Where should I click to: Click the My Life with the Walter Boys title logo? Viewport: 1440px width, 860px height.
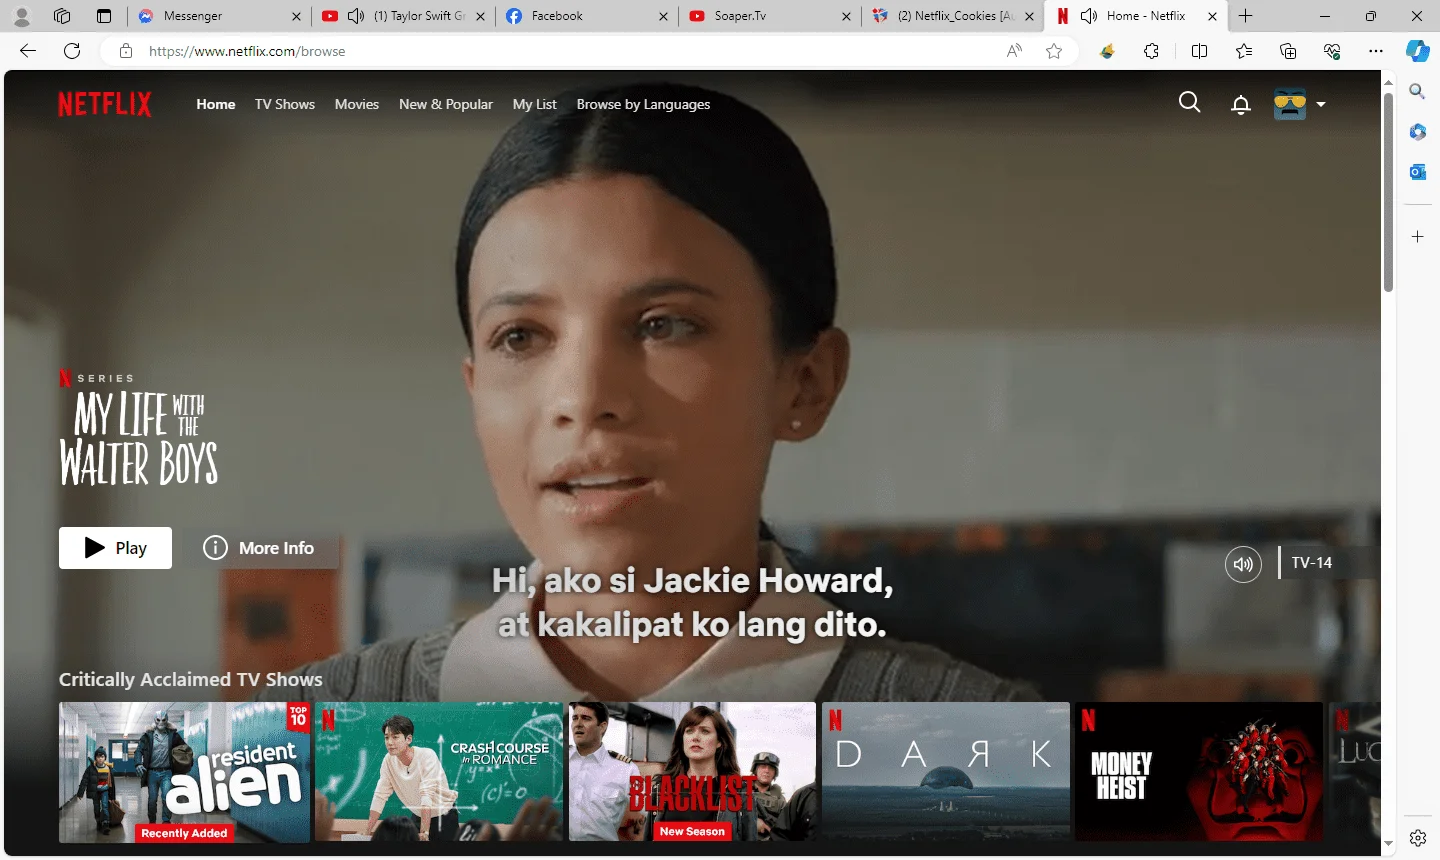point(139,437)
